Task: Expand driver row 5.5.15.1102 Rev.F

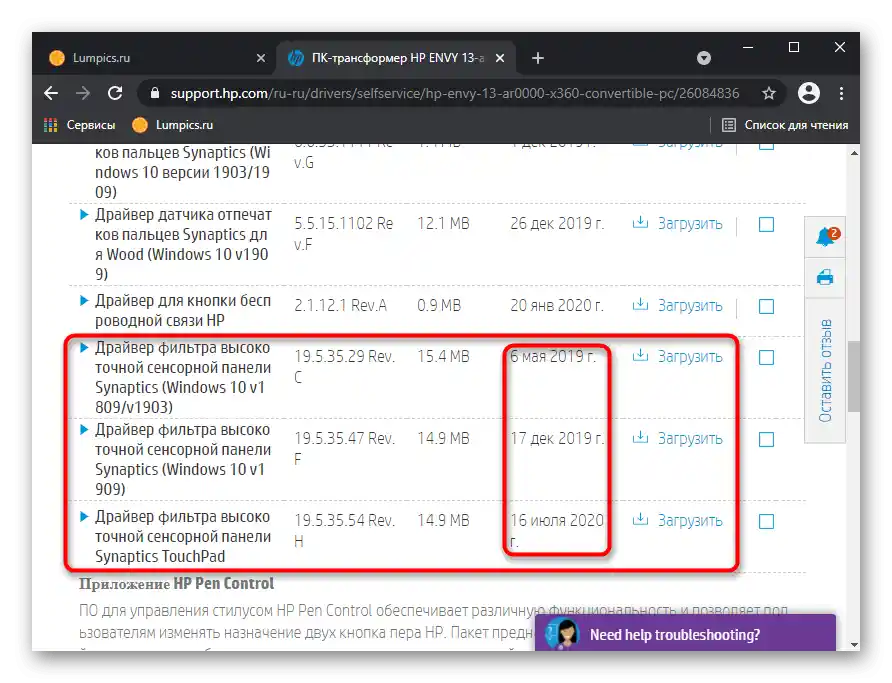Action: pyautogui.click(x=84, y=215)
